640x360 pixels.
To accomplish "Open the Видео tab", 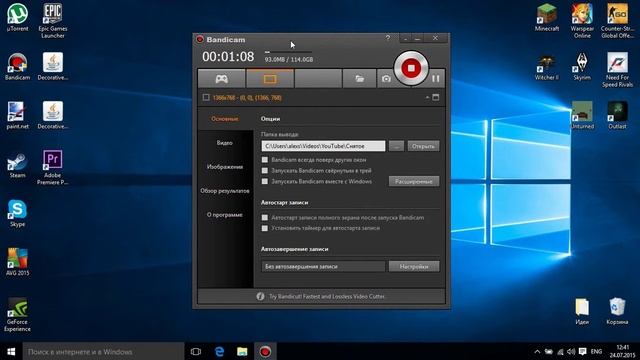I will click(x=225, y=143).
